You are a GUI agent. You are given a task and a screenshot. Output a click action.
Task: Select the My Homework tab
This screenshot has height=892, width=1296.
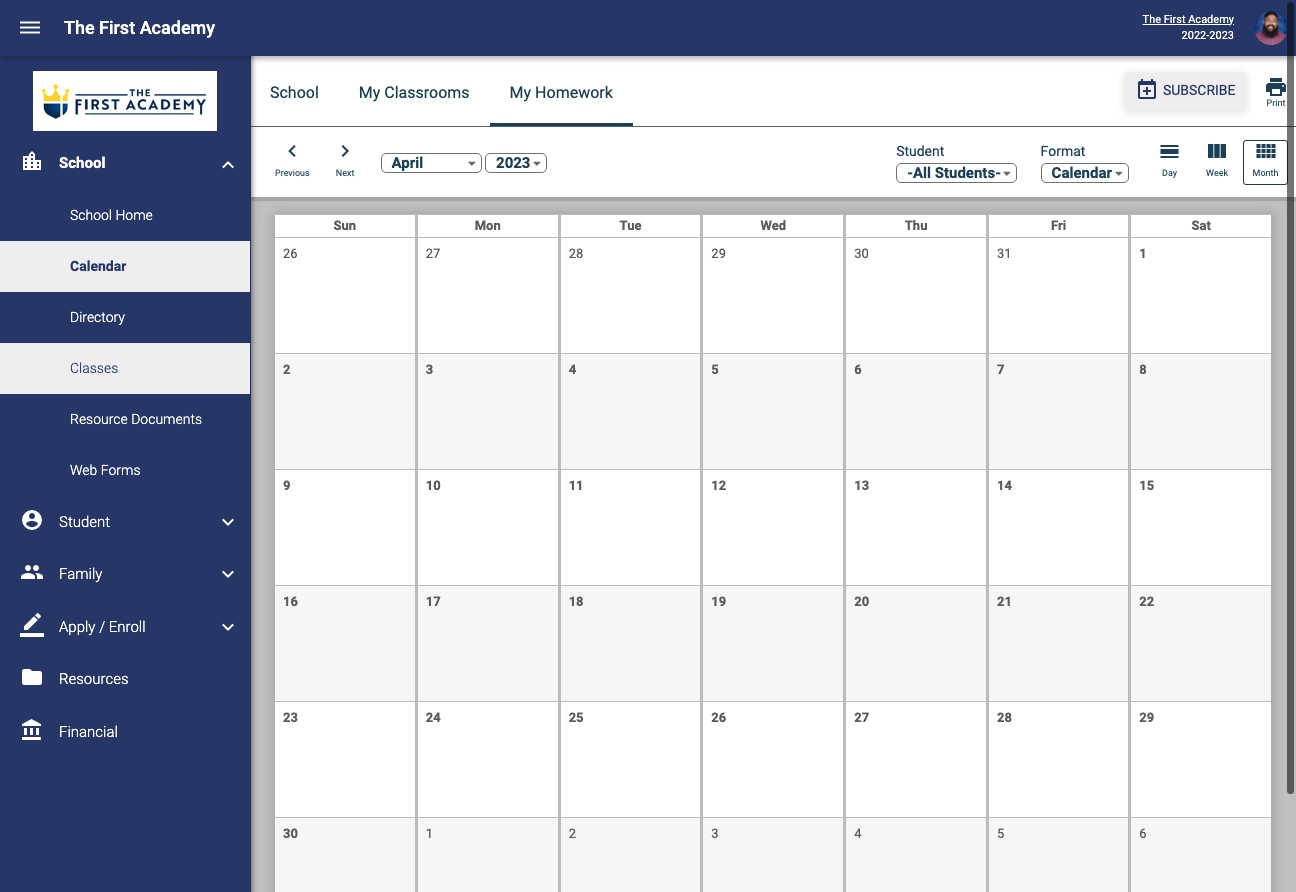point(561,92)
